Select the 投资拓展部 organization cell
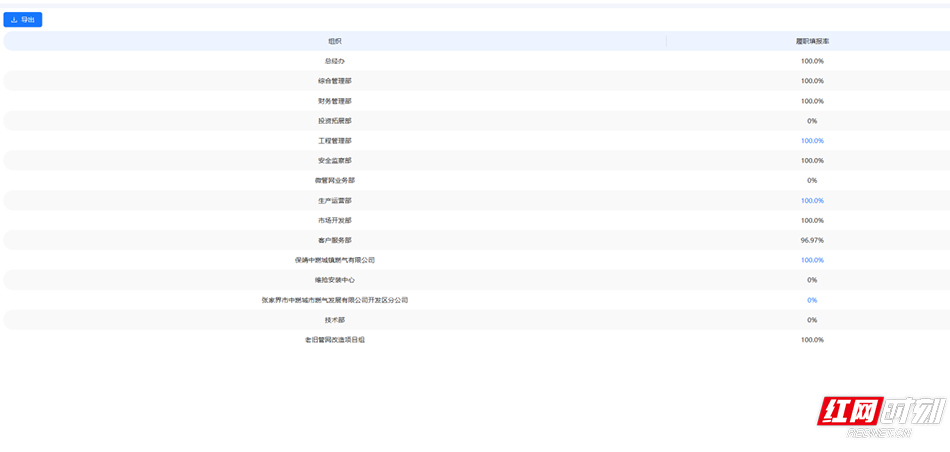Screen dimensions: 950x452 tap(335, 121)
